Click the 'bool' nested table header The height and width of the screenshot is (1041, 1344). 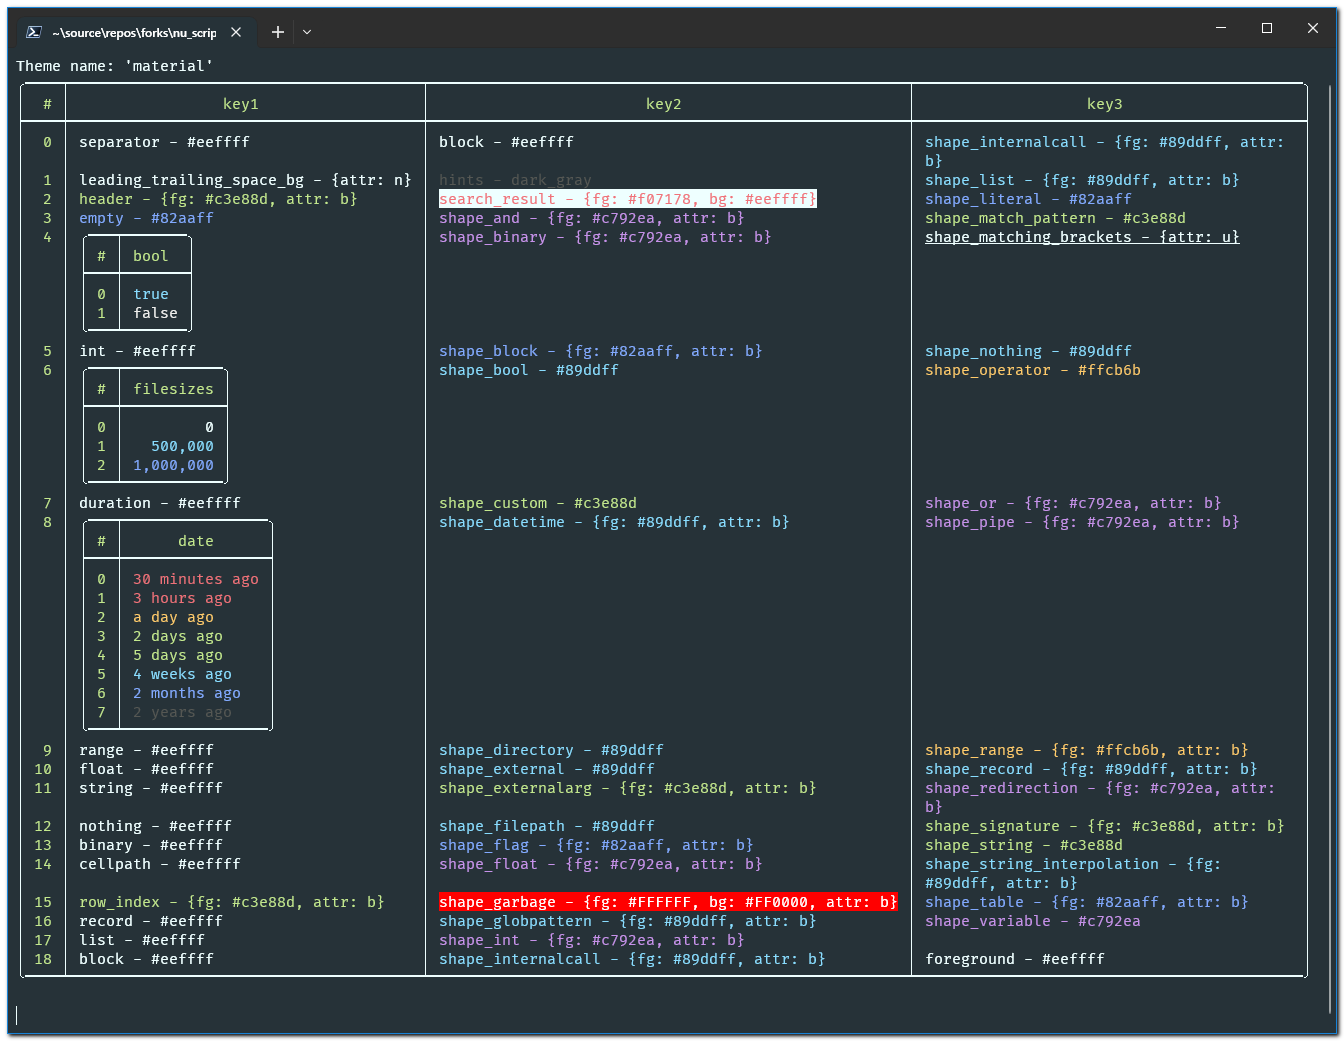(151, 256)
